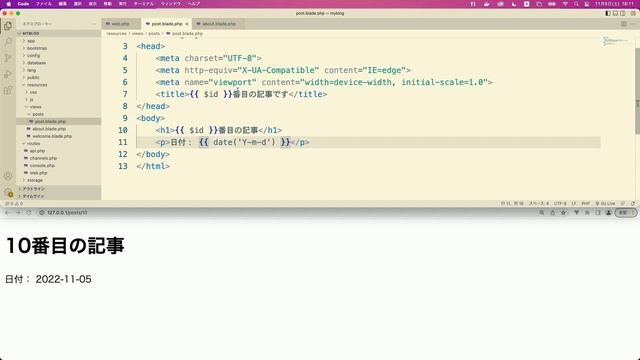The height and width of the screenshot is (360, 640).
Task: Click UTF-8 encoding in status bar
Action: 560,203
